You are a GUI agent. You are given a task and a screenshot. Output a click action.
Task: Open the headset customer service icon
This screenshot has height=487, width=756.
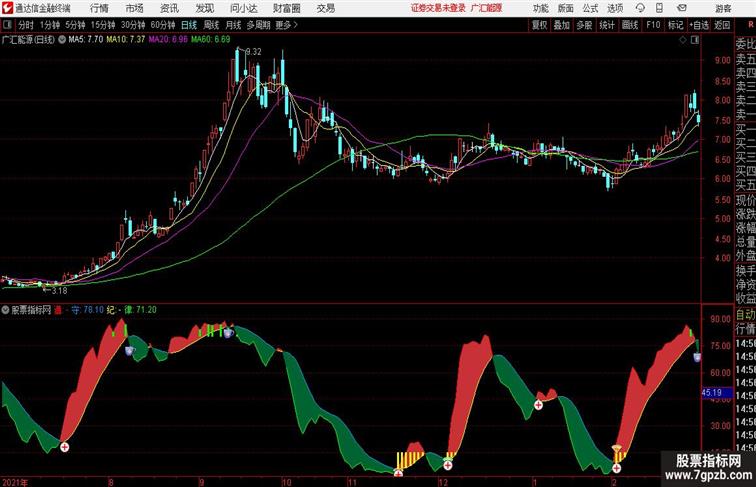tap(640, 8)
